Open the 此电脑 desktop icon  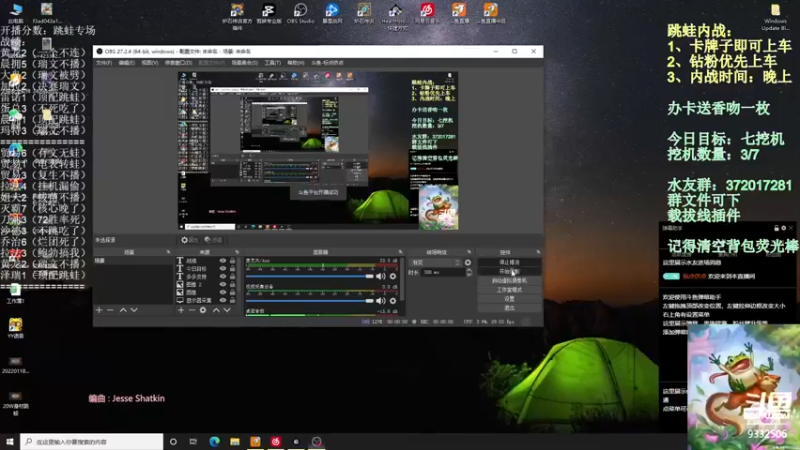(16, 13)
